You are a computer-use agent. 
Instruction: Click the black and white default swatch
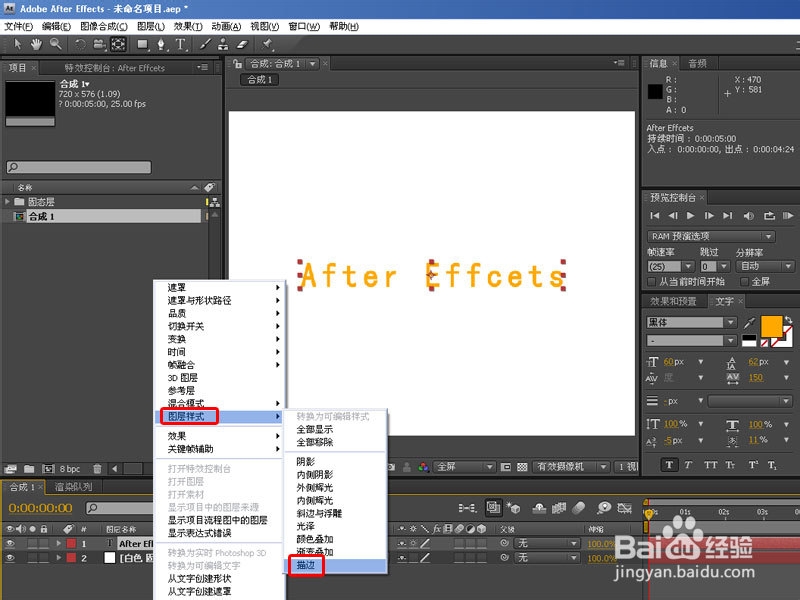click(749, 340)
